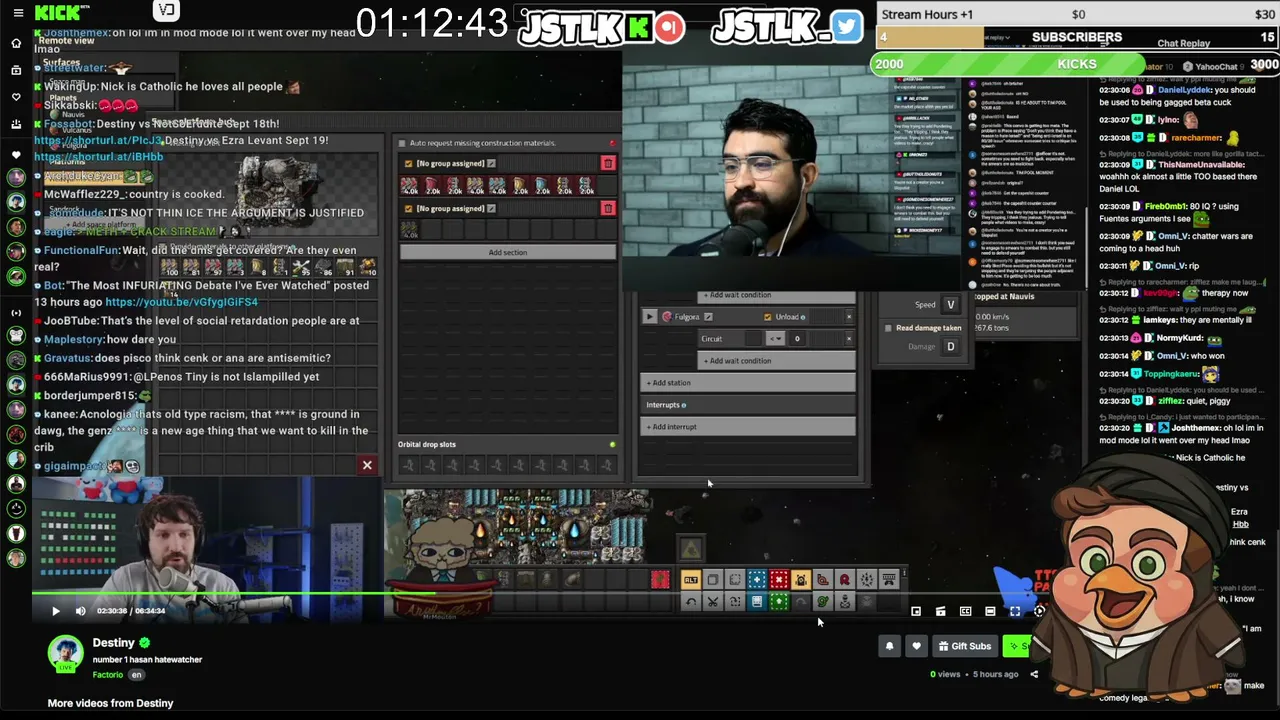Toggle the Read damage taken checkbox
The image size is (1280, 720).
click(x=888, y=328)
